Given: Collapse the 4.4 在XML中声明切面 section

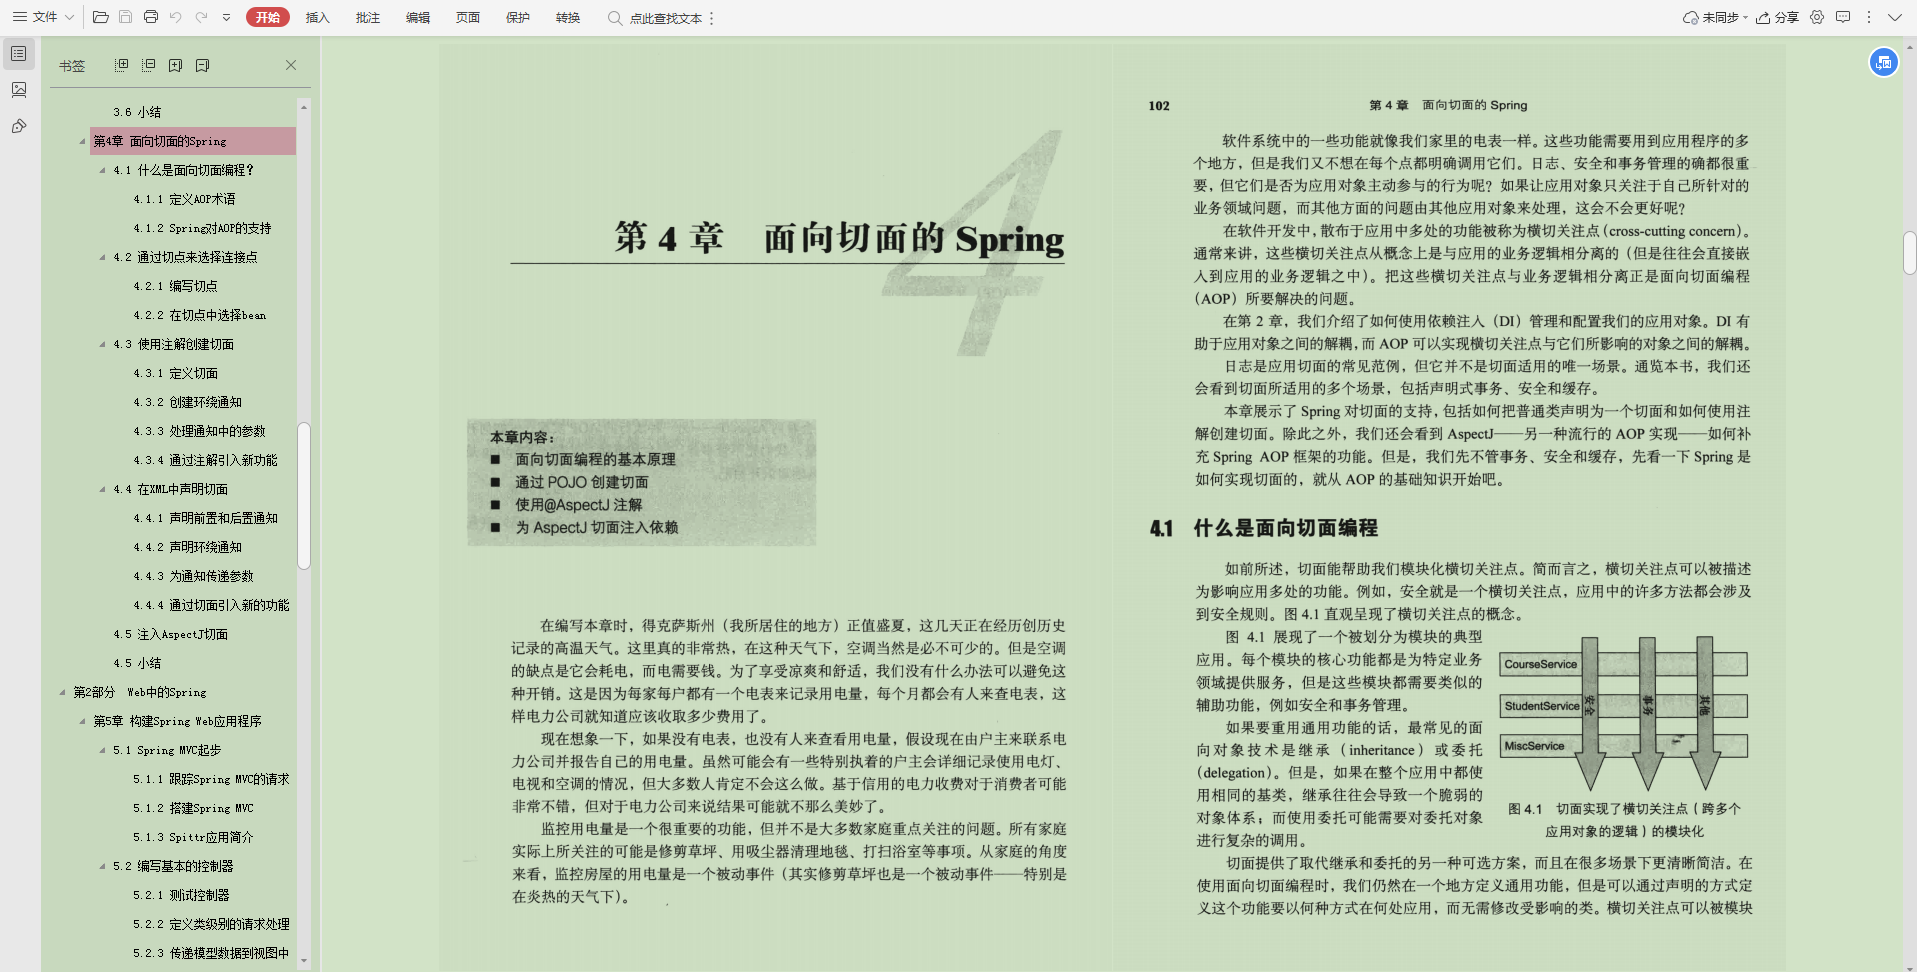Looking at the screenshot, I should click(101, 489).
